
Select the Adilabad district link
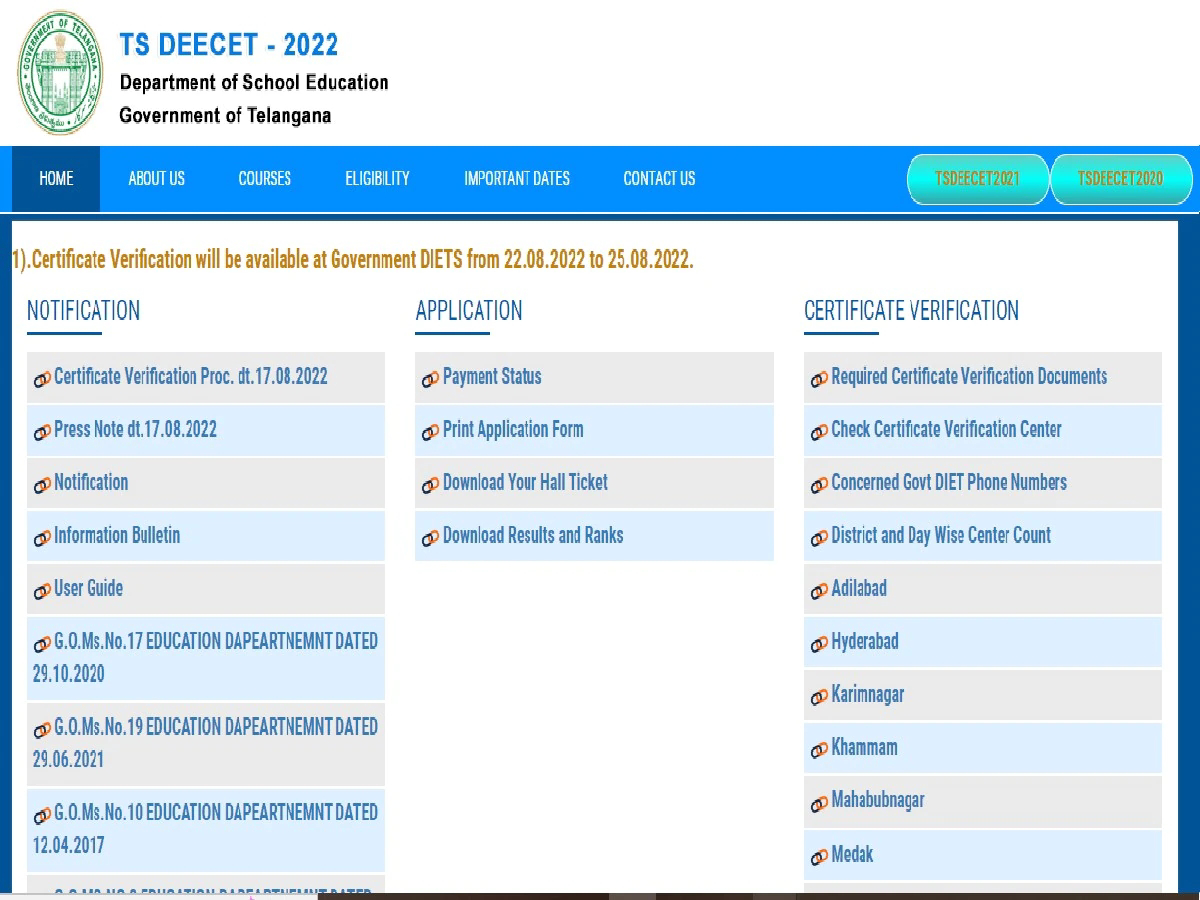tap(859, 589)
